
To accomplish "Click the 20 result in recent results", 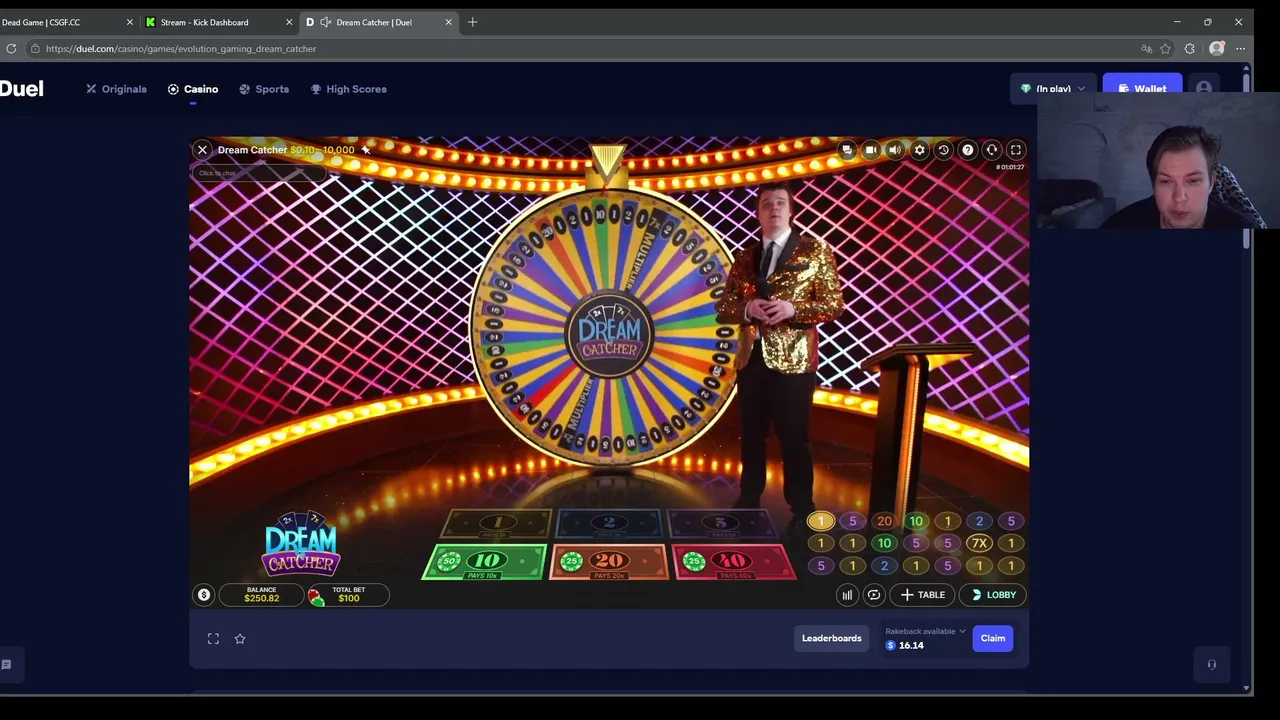I will click(x=884, y=521).
